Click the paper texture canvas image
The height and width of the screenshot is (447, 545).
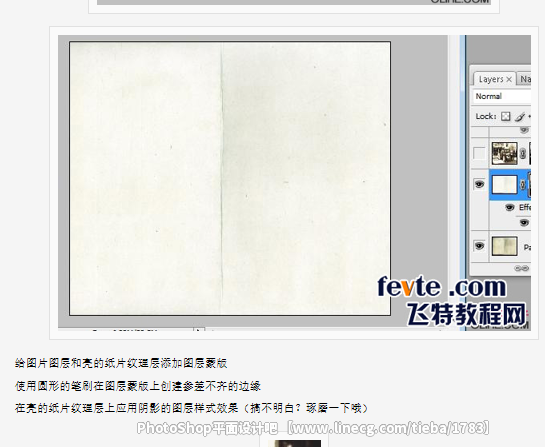pyautogui.click(x=230, y=179)
